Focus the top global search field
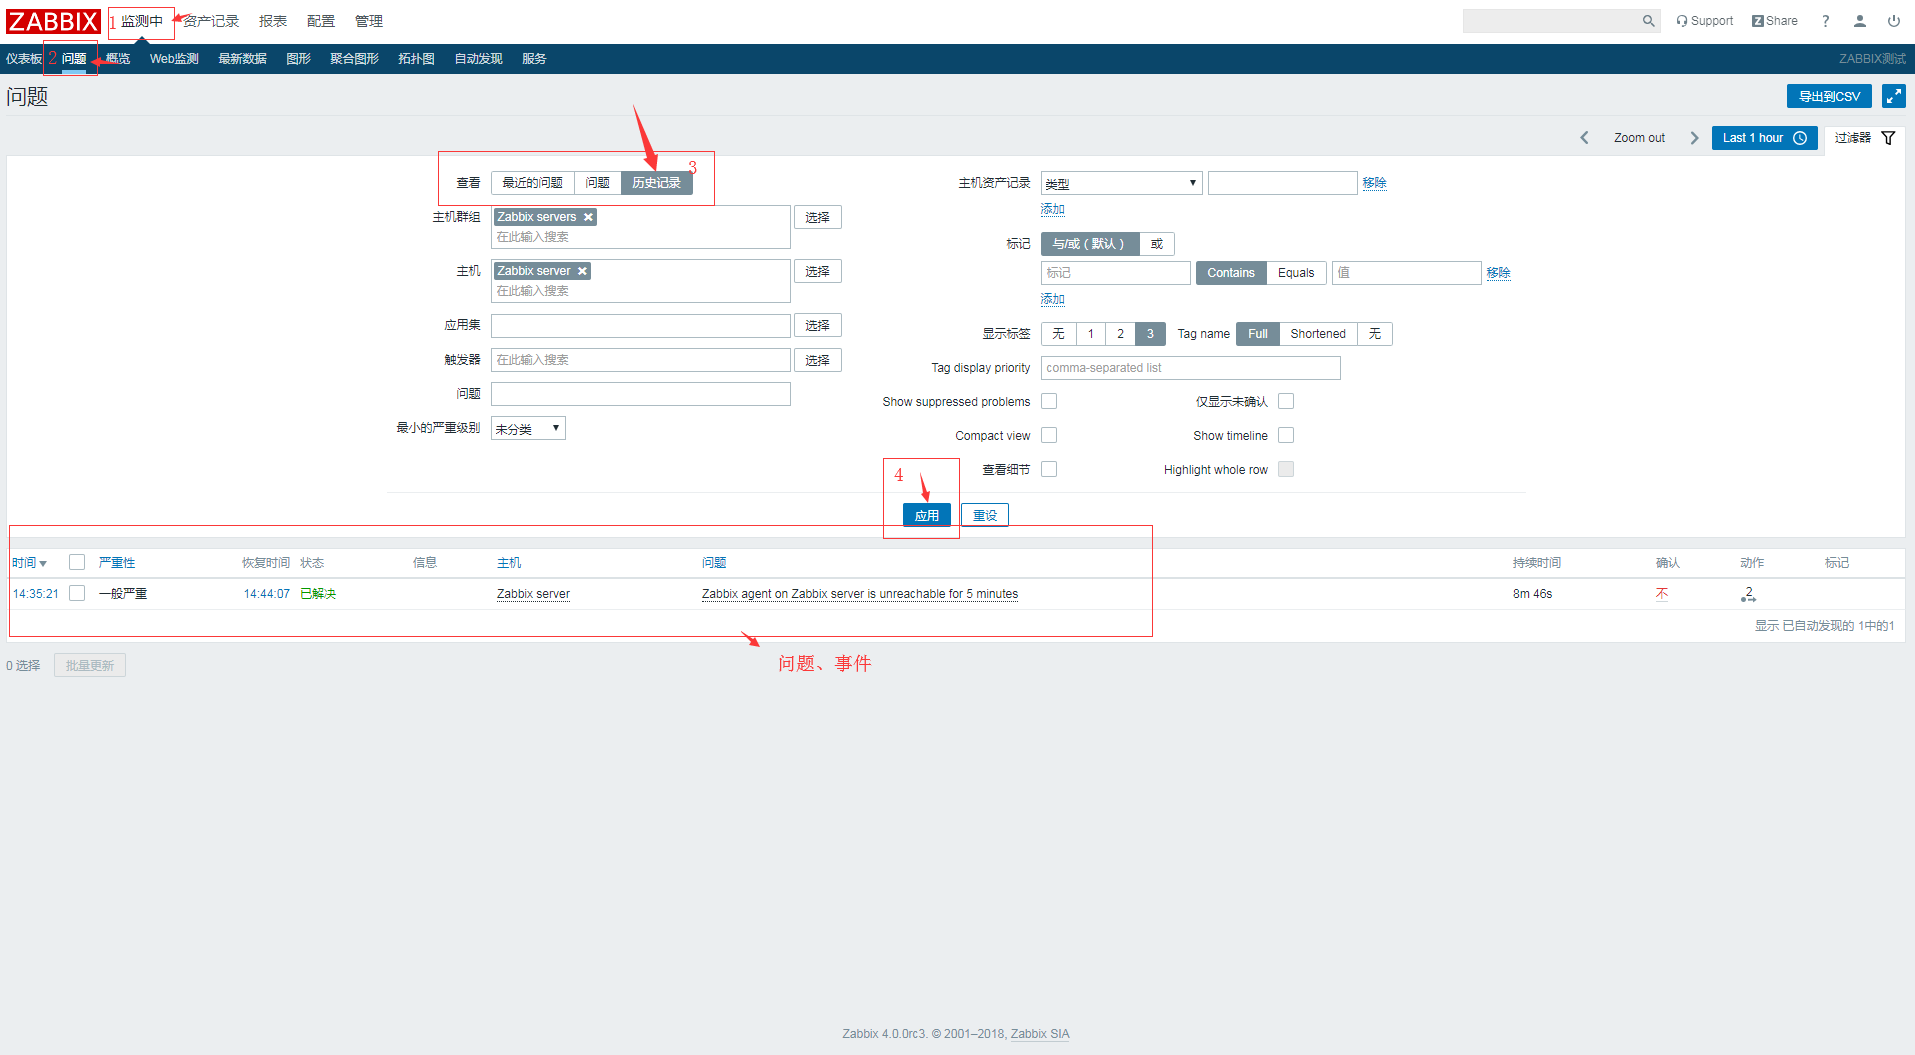The image size is (1915, 1055). [1551, 21]
